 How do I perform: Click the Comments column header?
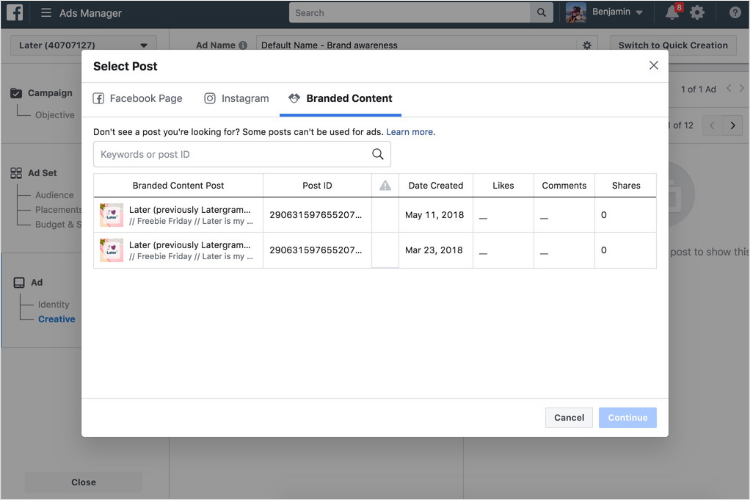[x=564, y=186]
